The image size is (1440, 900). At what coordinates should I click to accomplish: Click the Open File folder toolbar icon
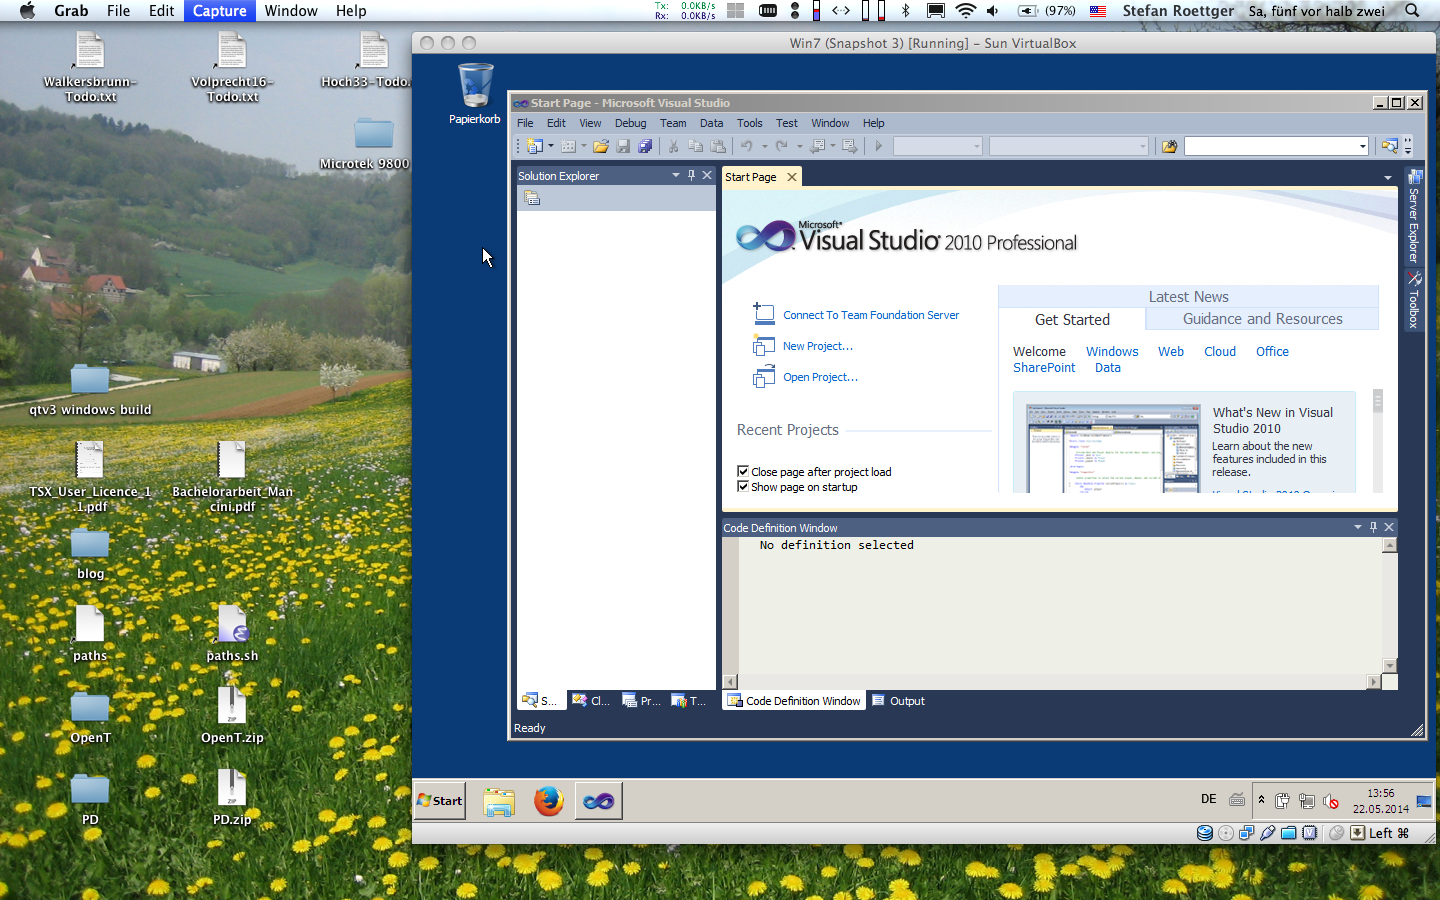tap(601, 146)
